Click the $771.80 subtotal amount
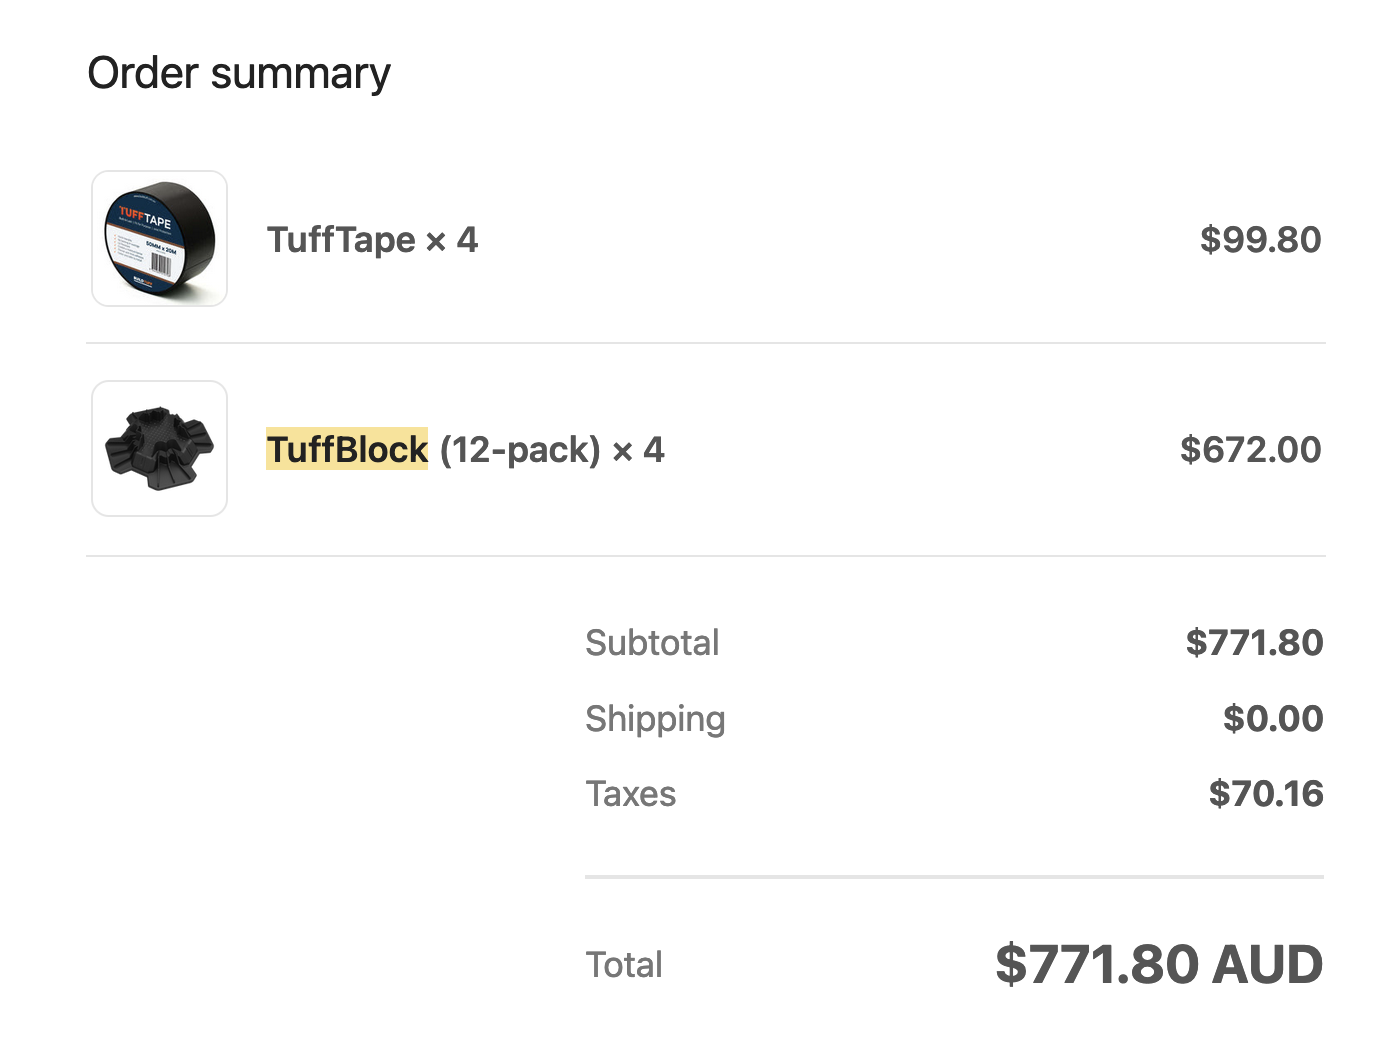The image size is (1376, 1046). 1254,643
